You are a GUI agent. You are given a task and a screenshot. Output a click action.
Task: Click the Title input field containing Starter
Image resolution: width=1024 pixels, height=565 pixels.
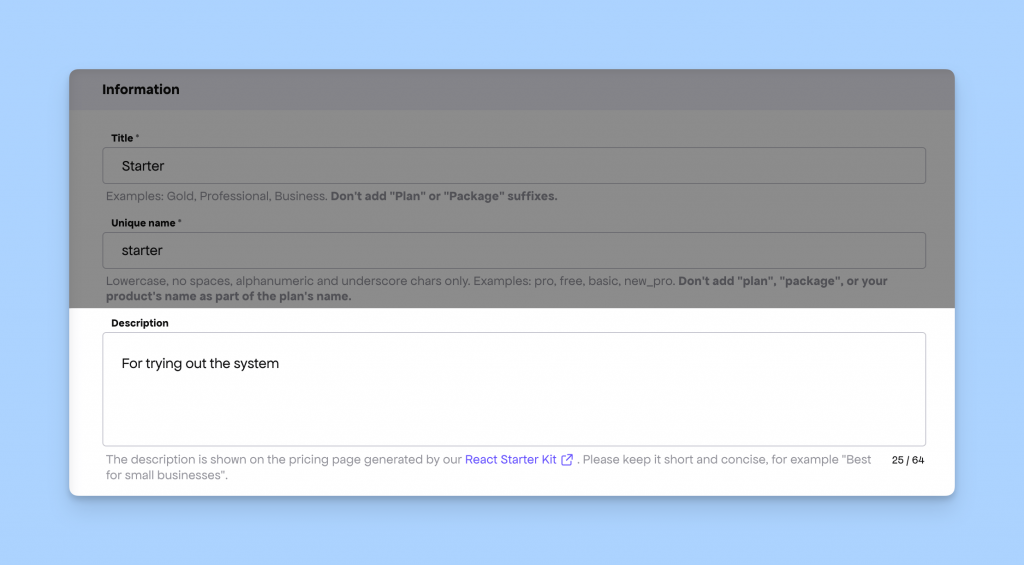point(513,165)
